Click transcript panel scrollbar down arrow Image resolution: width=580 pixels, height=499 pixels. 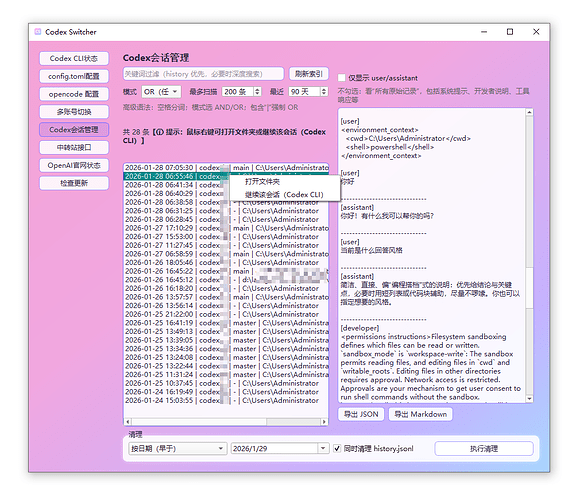[529, 399]
